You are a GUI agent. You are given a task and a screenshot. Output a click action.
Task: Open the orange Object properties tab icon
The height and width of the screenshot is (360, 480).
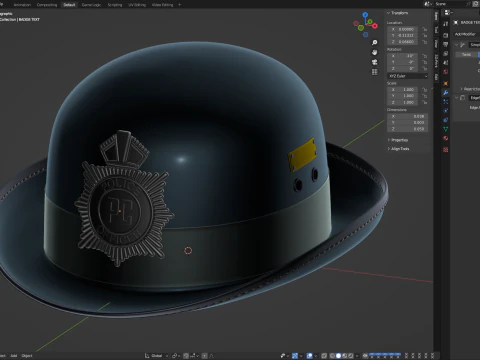(446, 83)
